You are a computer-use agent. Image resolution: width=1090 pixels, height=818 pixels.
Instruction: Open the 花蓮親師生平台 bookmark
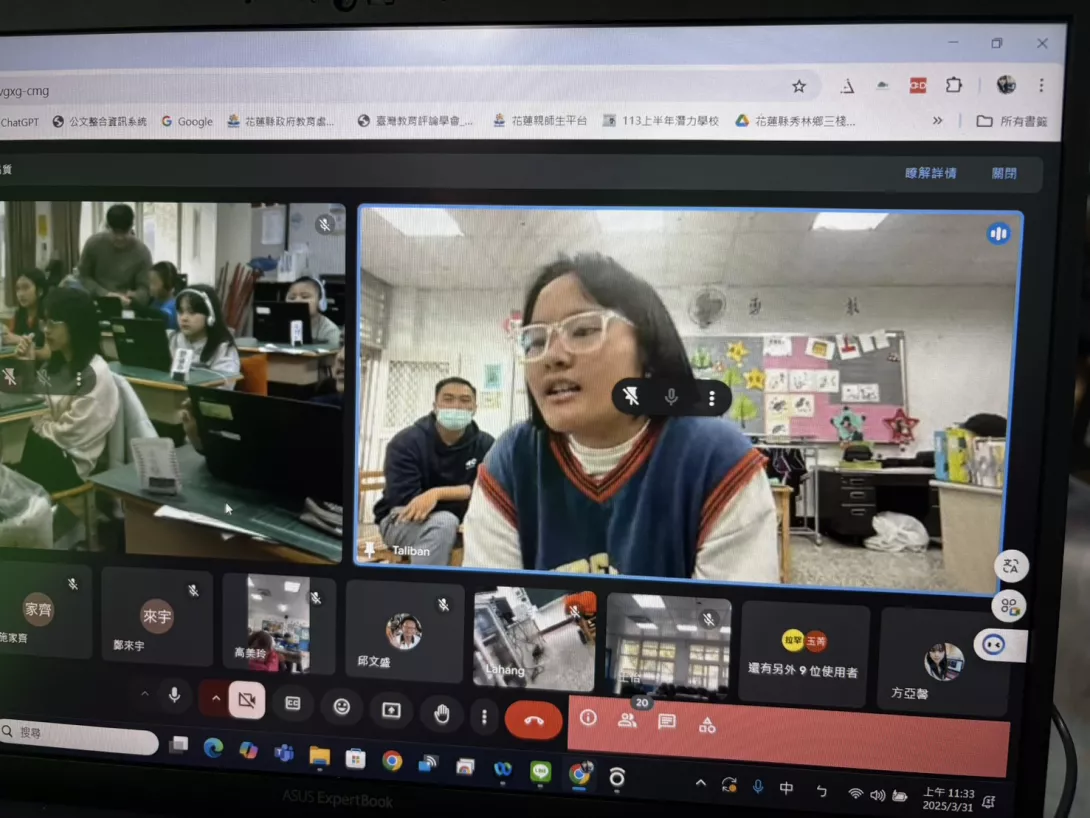point(539,120)
